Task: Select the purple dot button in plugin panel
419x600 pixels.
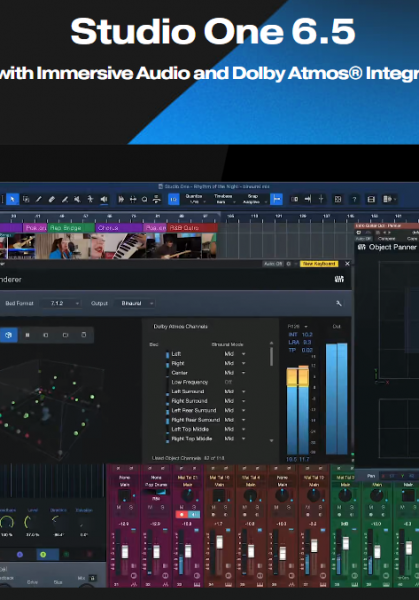Action: [20, 554]
